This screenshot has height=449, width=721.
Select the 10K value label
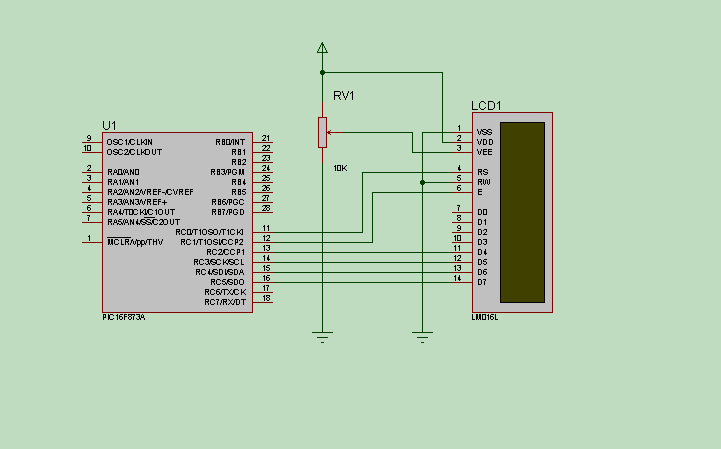point(340,168)
